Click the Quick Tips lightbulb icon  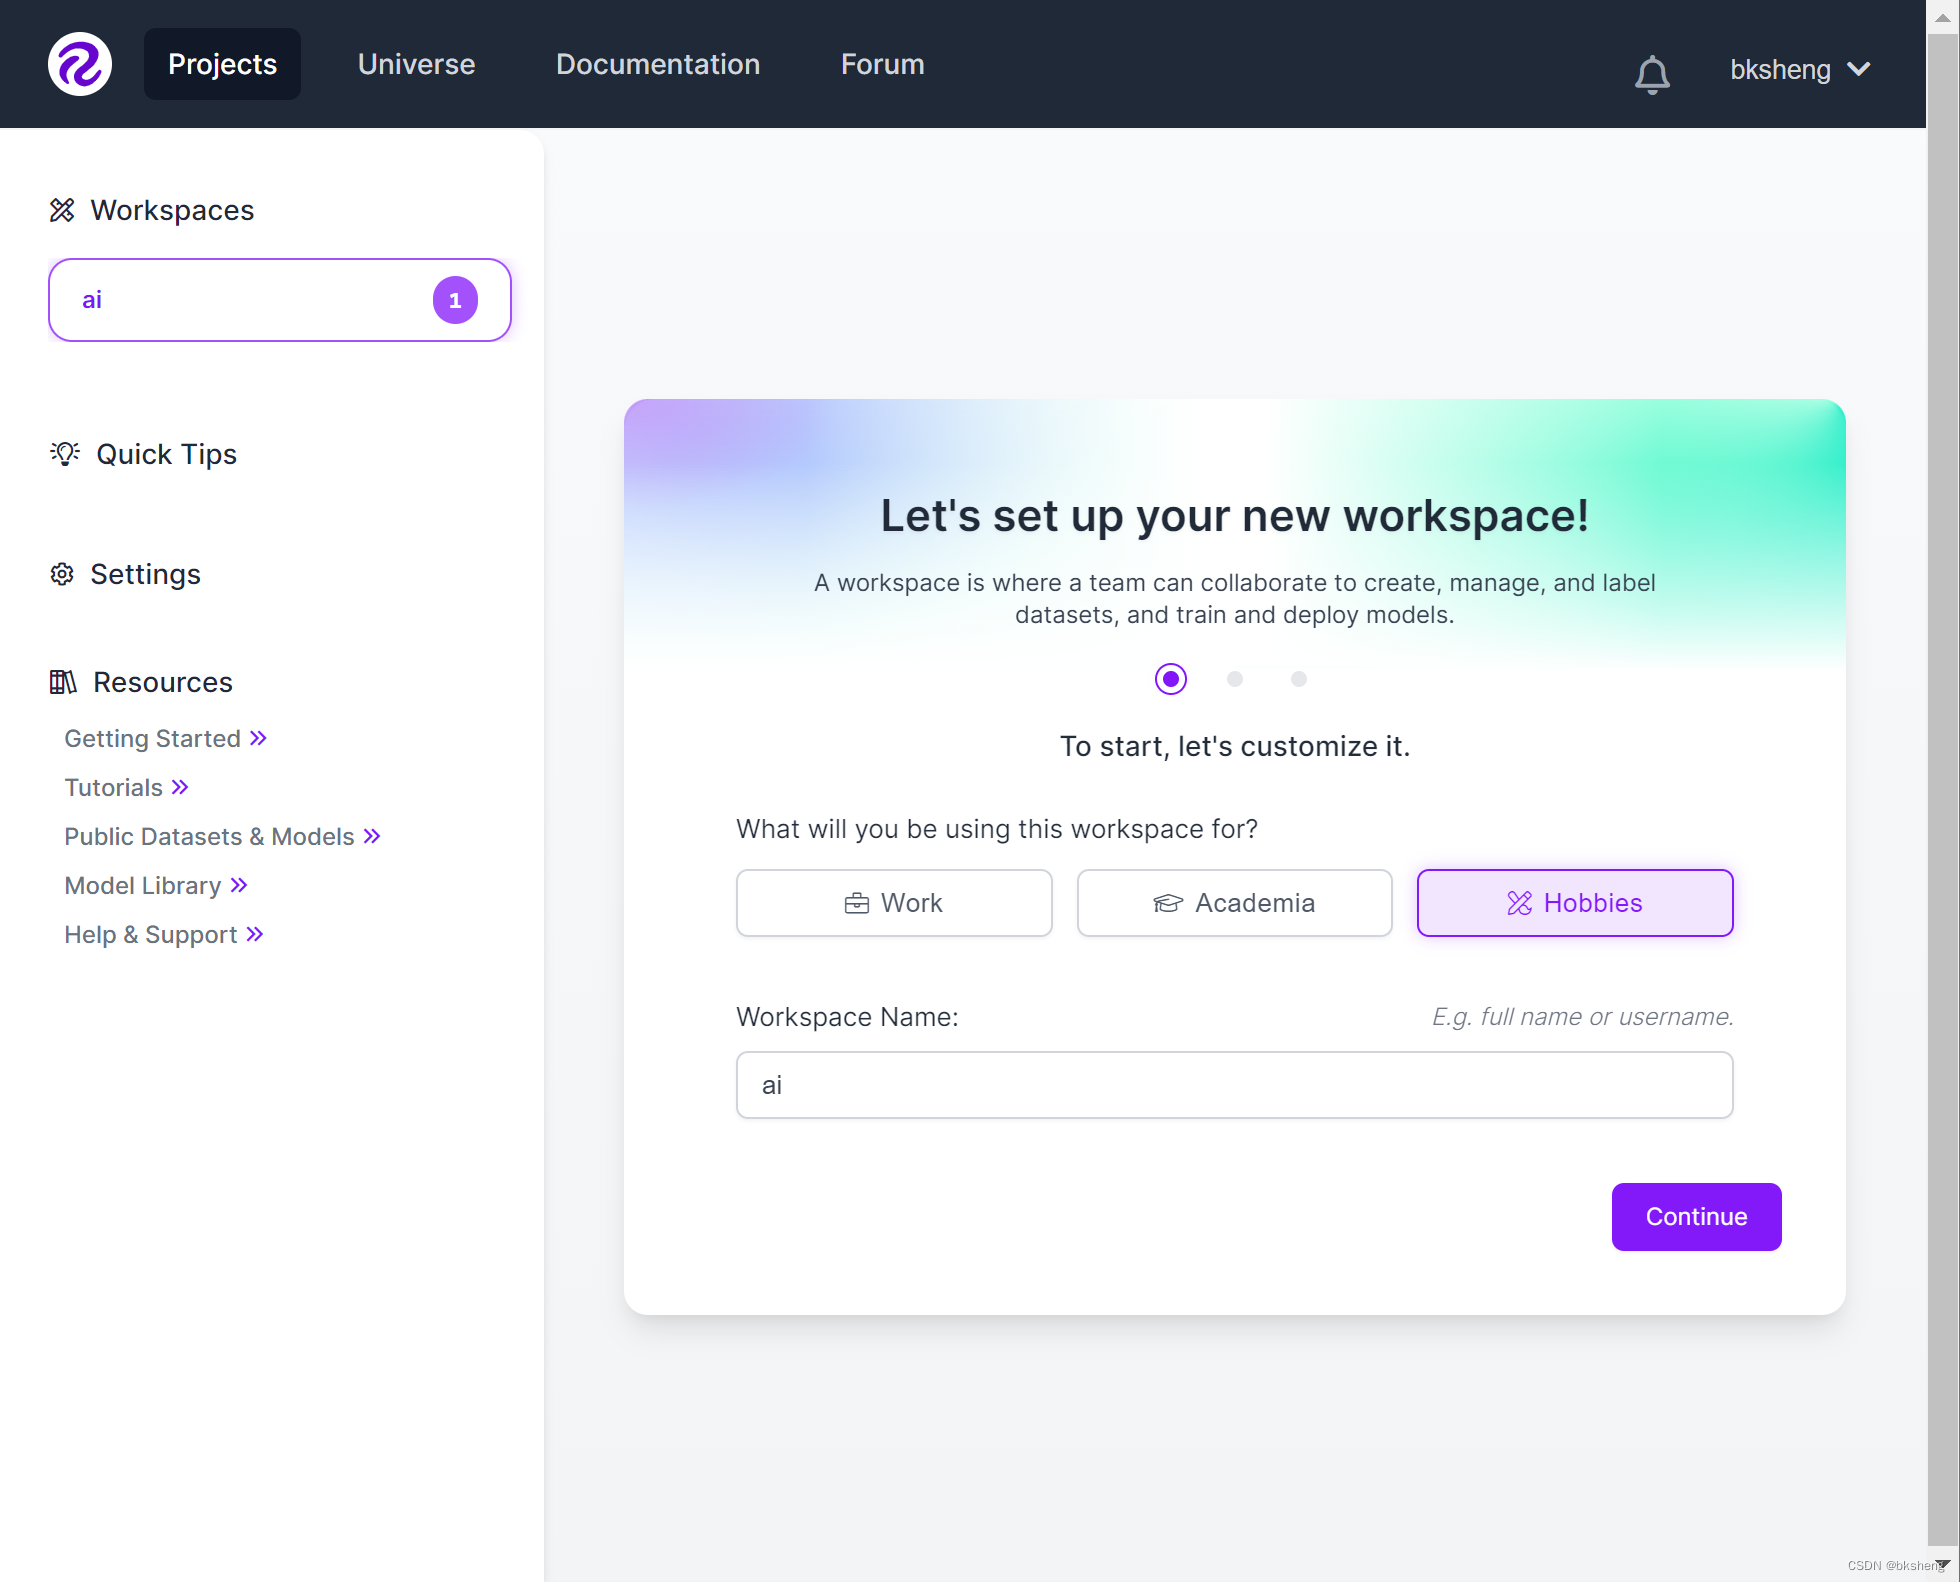[x=63, y=454]
